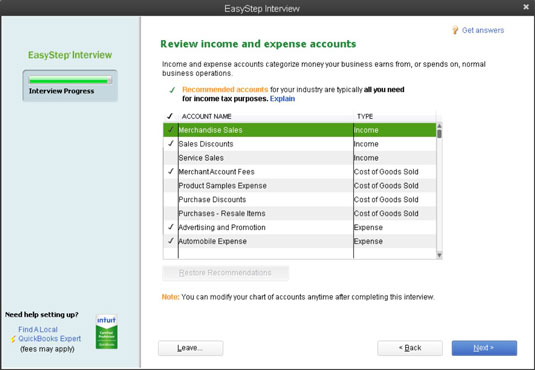Click Expense type for Automobile Expense

[x=368, y=241]
